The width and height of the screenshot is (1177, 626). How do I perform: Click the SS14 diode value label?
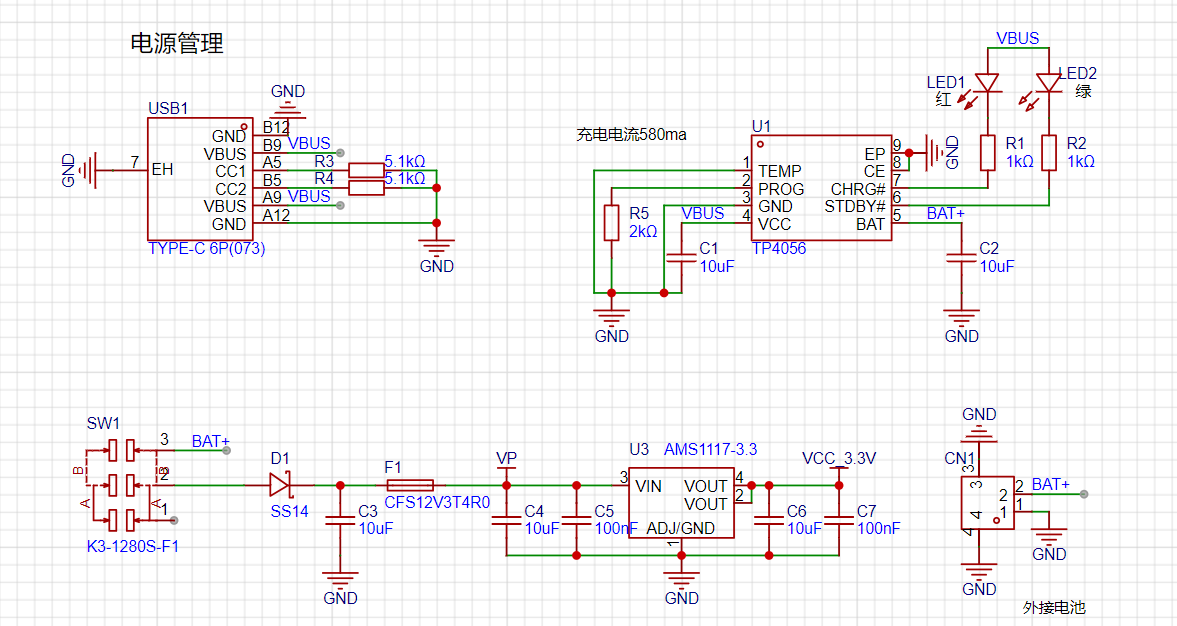pyautogui.click(x=289, y=511)
